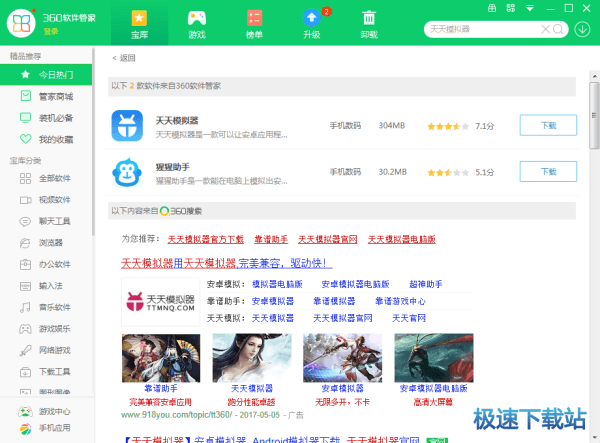600x443 pixels.
Task: Select 聊天工具 category
Action: [46, 221]
